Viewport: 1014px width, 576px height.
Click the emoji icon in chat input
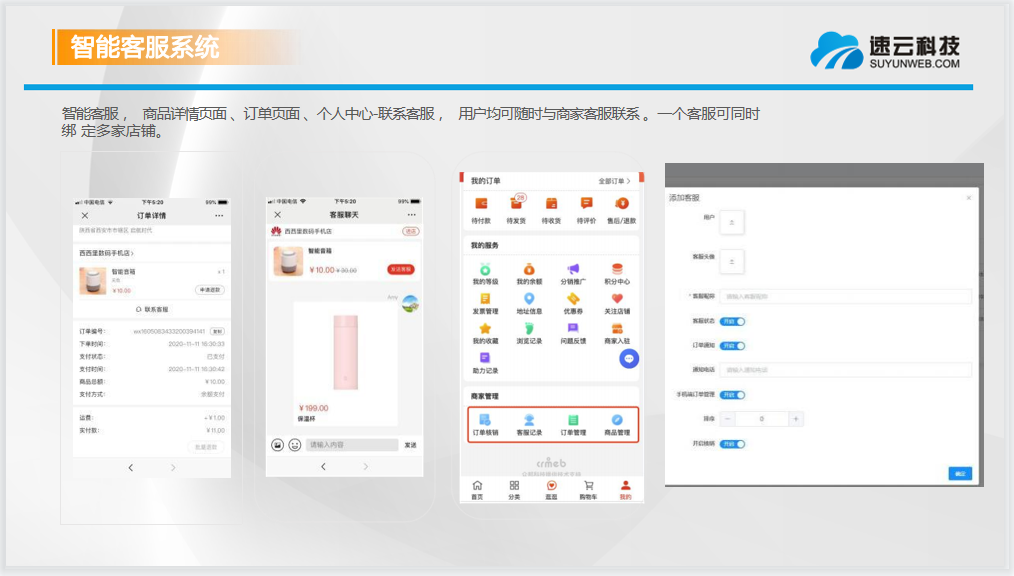tap(294, 445)
